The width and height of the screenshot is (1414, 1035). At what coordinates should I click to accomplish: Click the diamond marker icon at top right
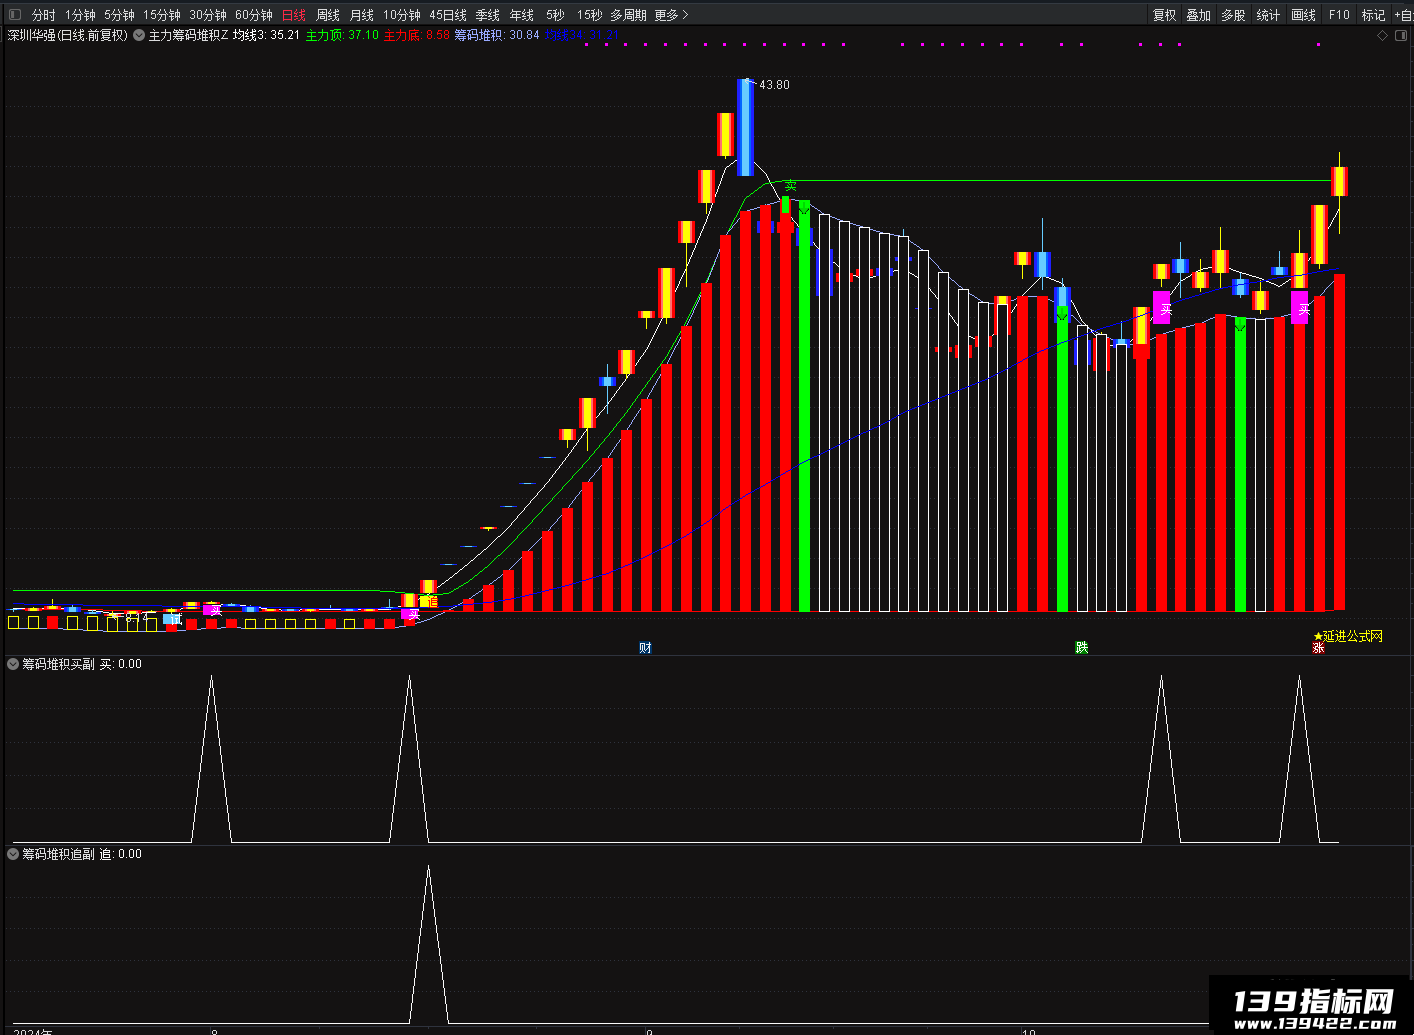pyautogui.click(x=1383, y=35)
